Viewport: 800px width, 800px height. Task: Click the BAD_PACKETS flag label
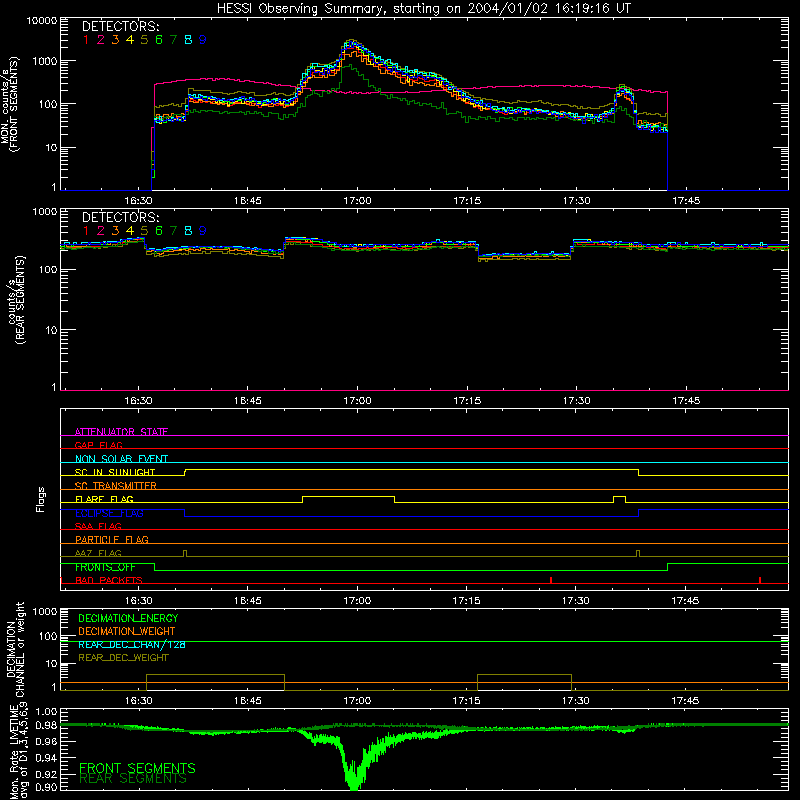coord(109,580)
